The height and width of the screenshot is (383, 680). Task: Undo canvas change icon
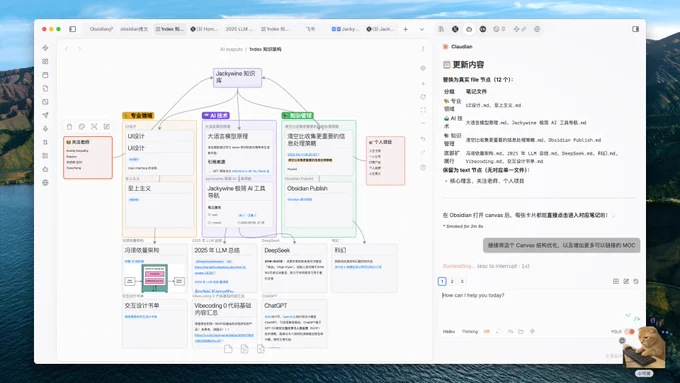[x=423, y=139]
